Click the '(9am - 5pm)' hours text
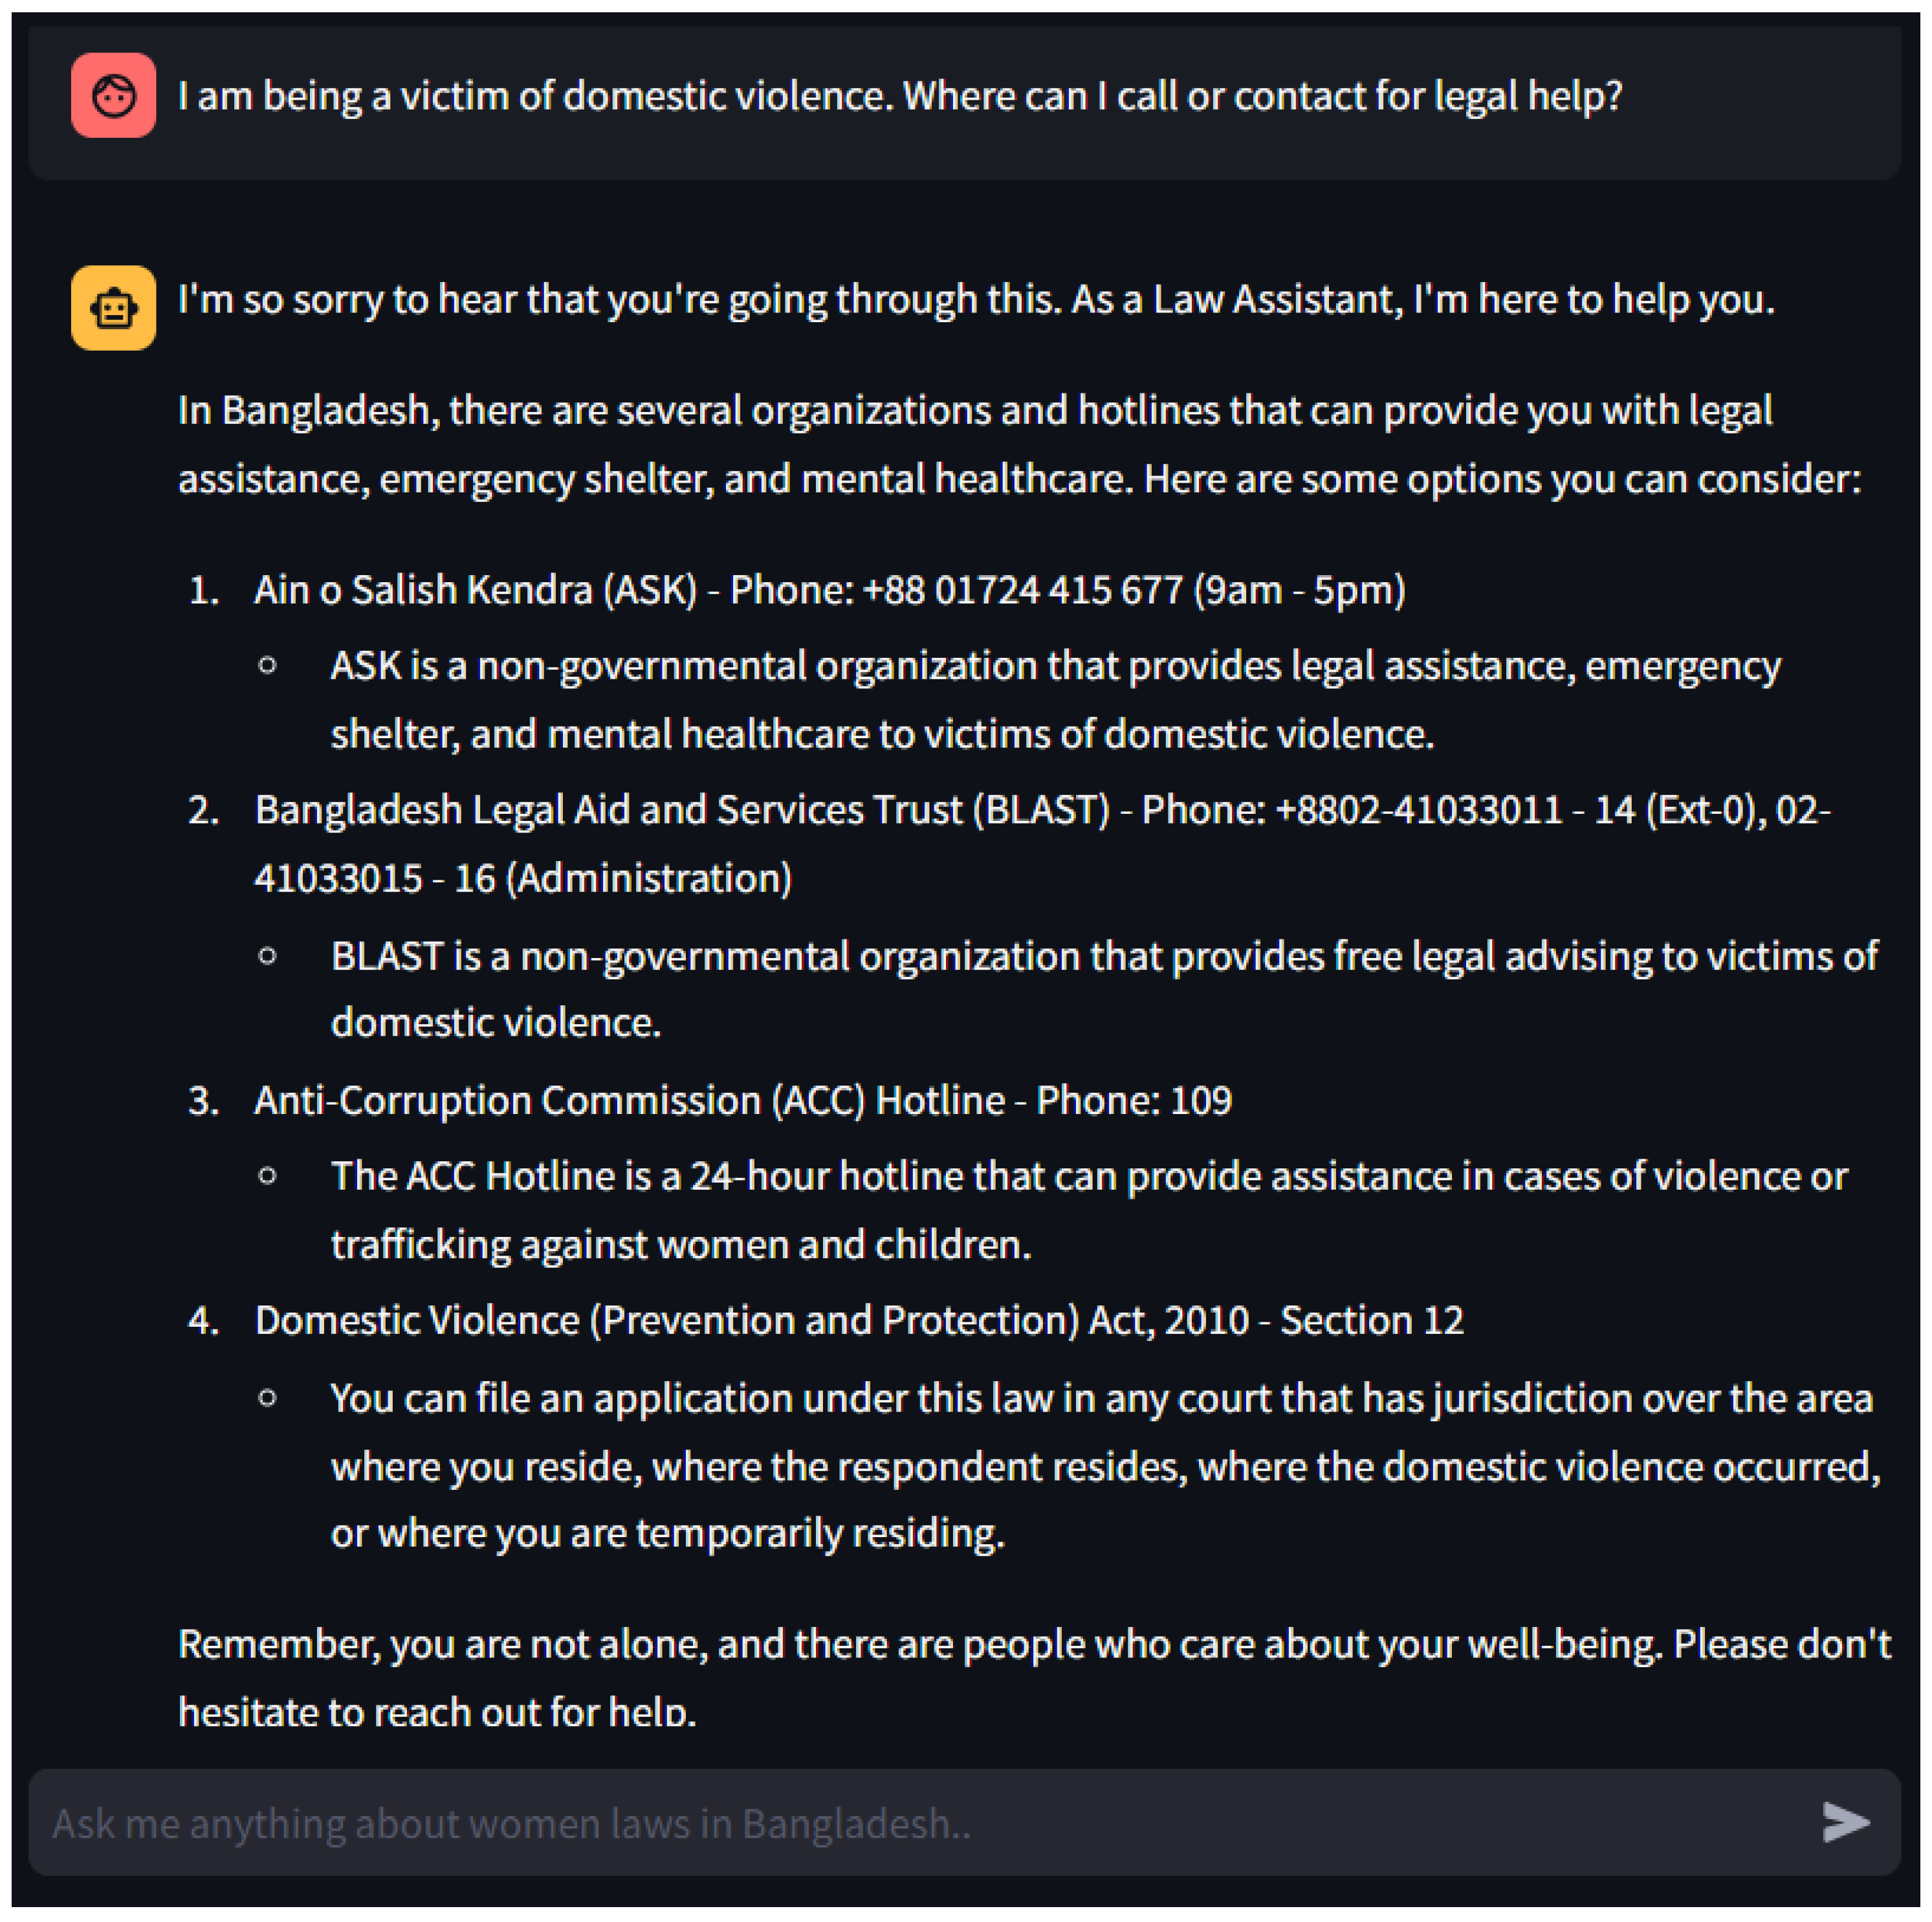 (1299, 590)
